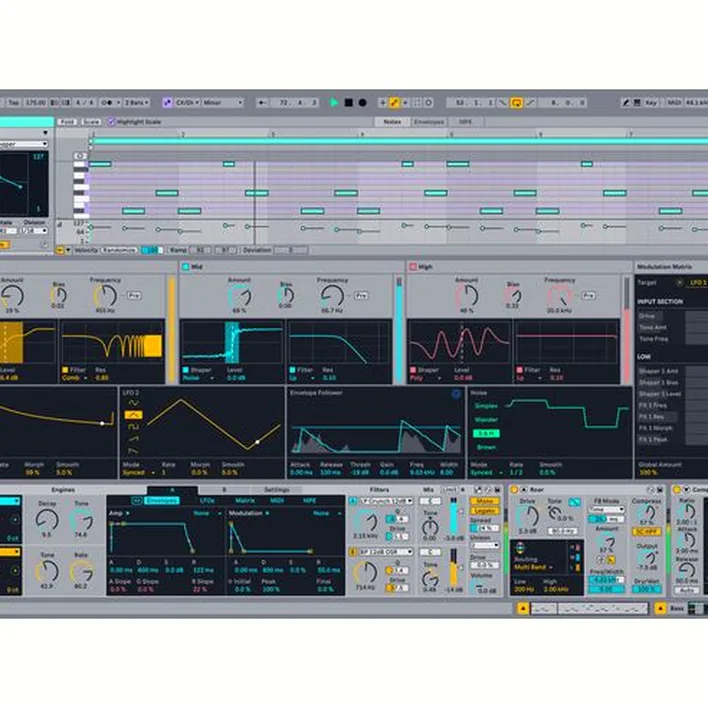
Task: Toggle the High band activator square
Action: click(x=413, y=267)
